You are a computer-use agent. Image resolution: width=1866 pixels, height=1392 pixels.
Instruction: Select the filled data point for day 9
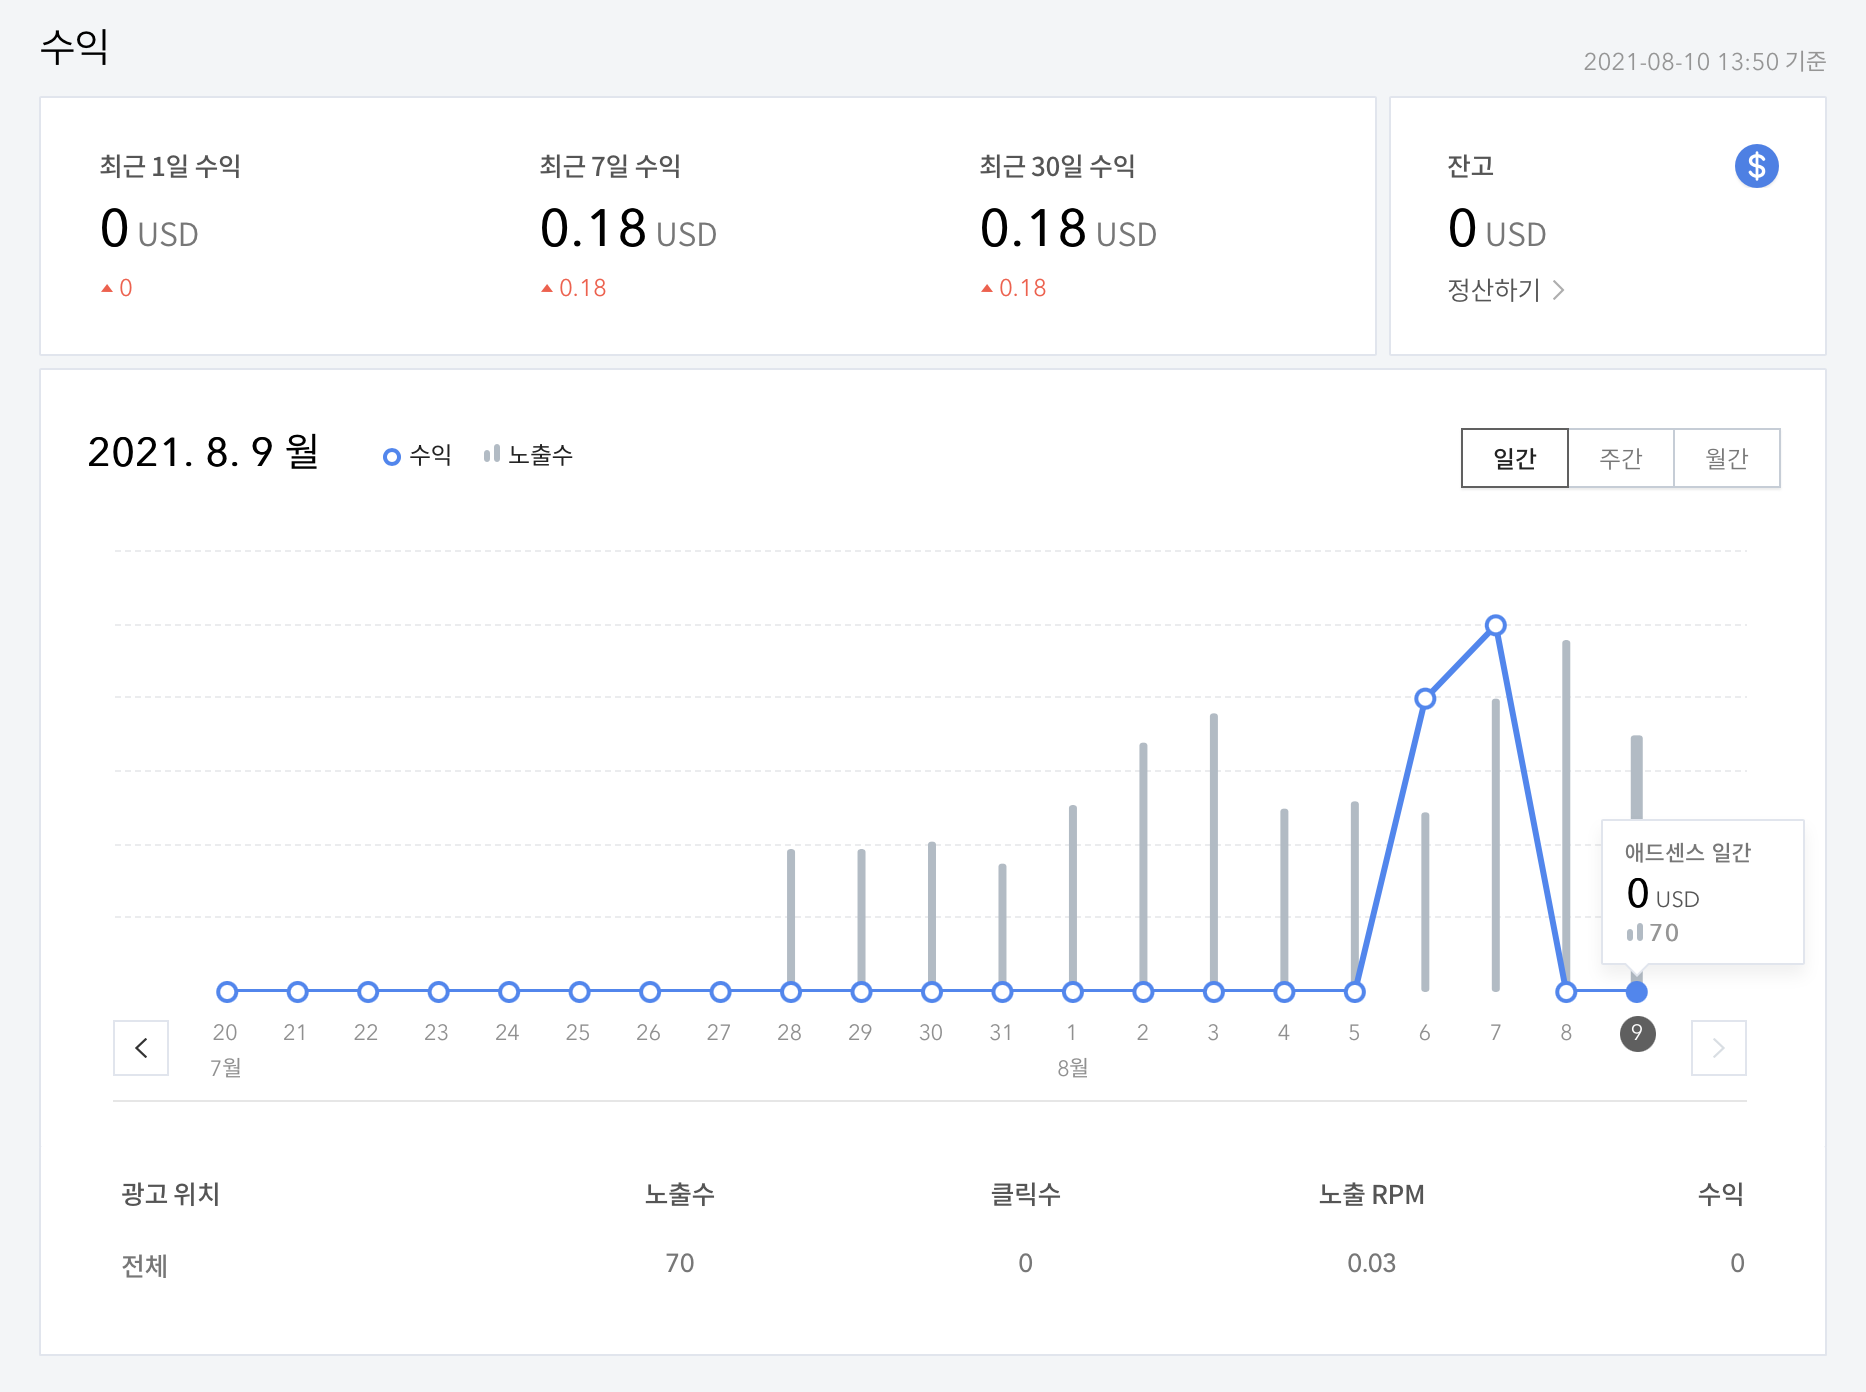tap(1636, 992)
